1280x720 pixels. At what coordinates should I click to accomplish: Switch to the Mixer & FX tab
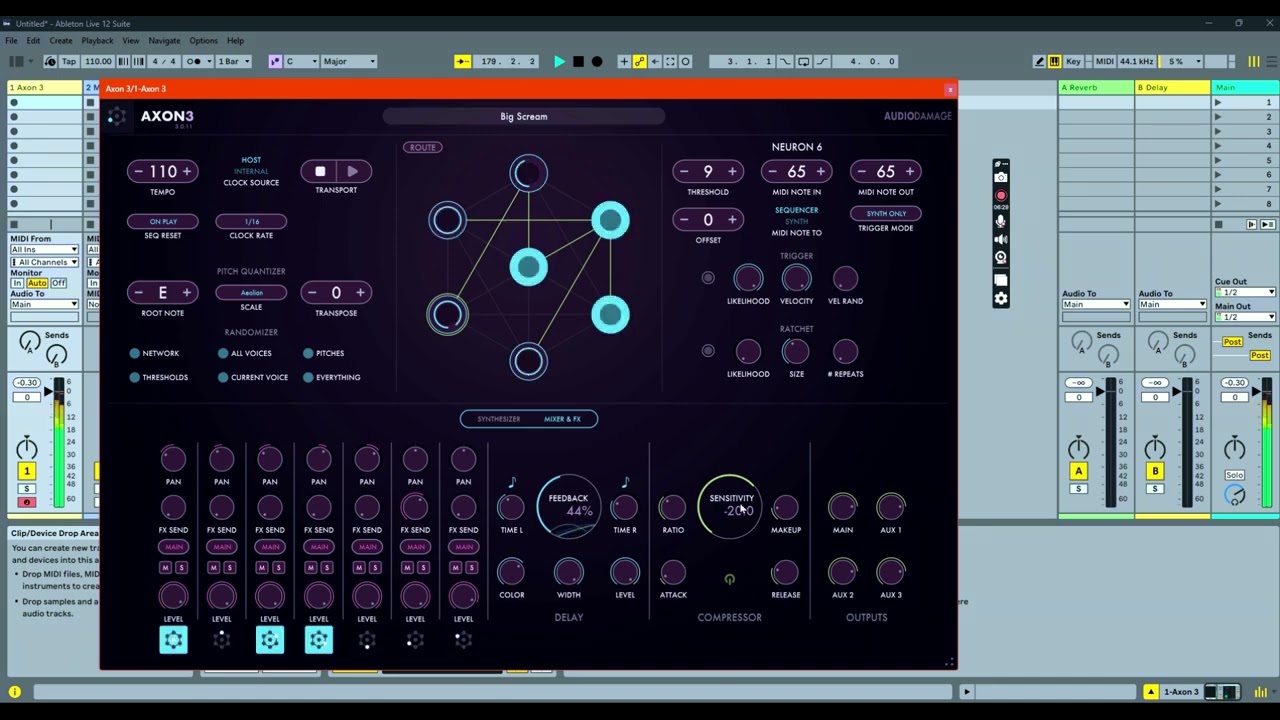click(562, 419)
